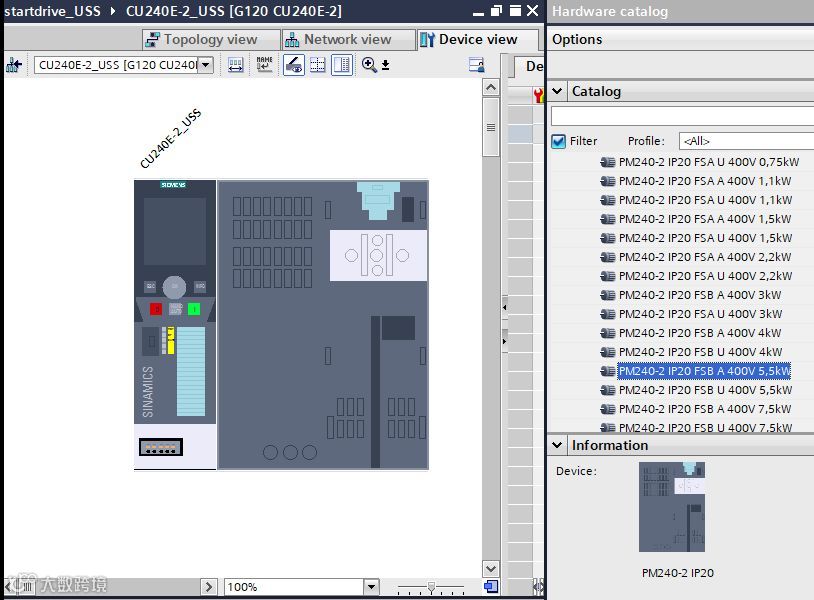Select highlighted PM240-2 IP20 FSB A 400V 5,5kW

click(x=704, y=371)
